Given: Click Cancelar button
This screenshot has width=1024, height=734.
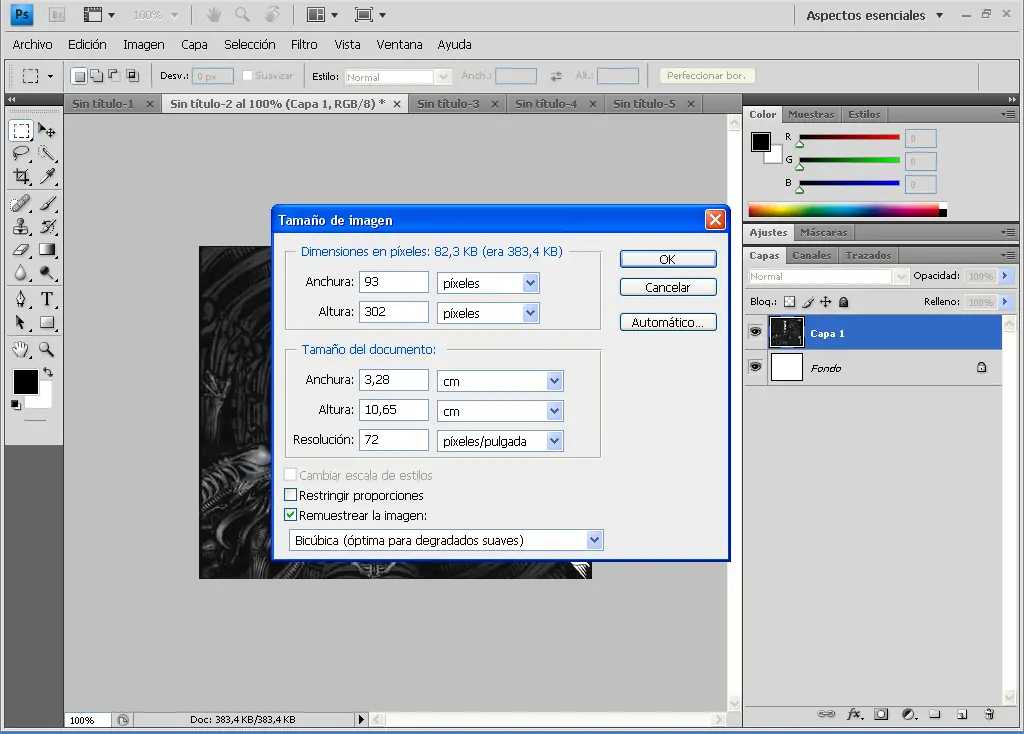Looking at the screenshot, I should (667, 287).
